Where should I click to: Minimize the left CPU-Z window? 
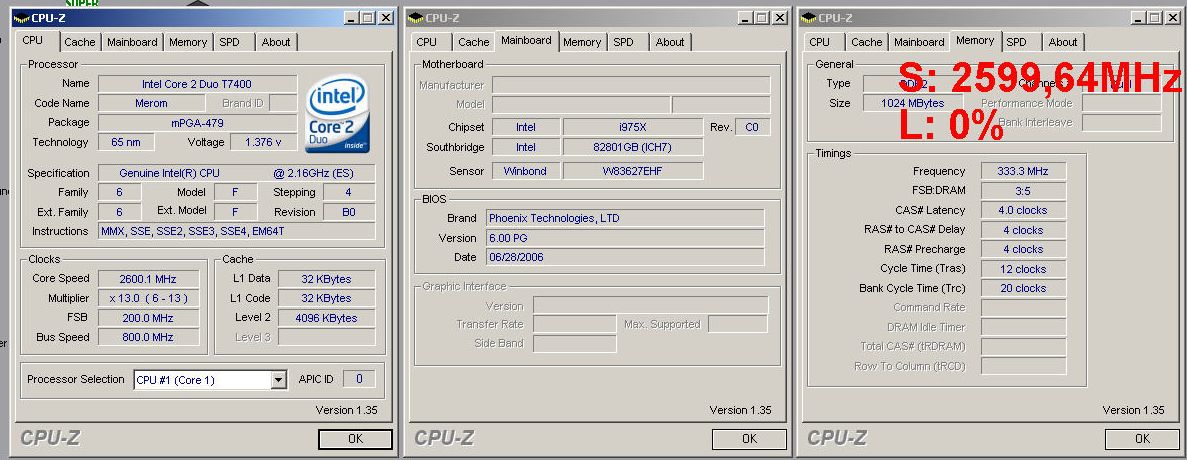pos(350,18)
